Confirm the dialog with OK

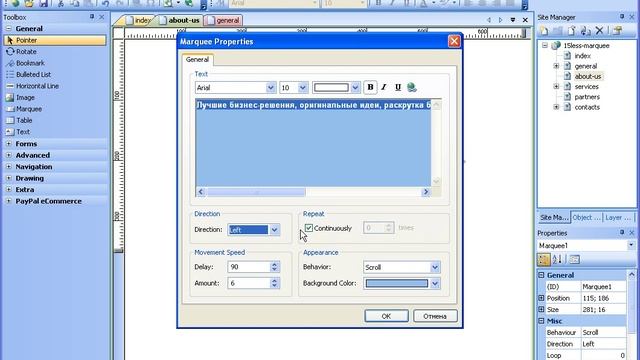click(386, 316)
